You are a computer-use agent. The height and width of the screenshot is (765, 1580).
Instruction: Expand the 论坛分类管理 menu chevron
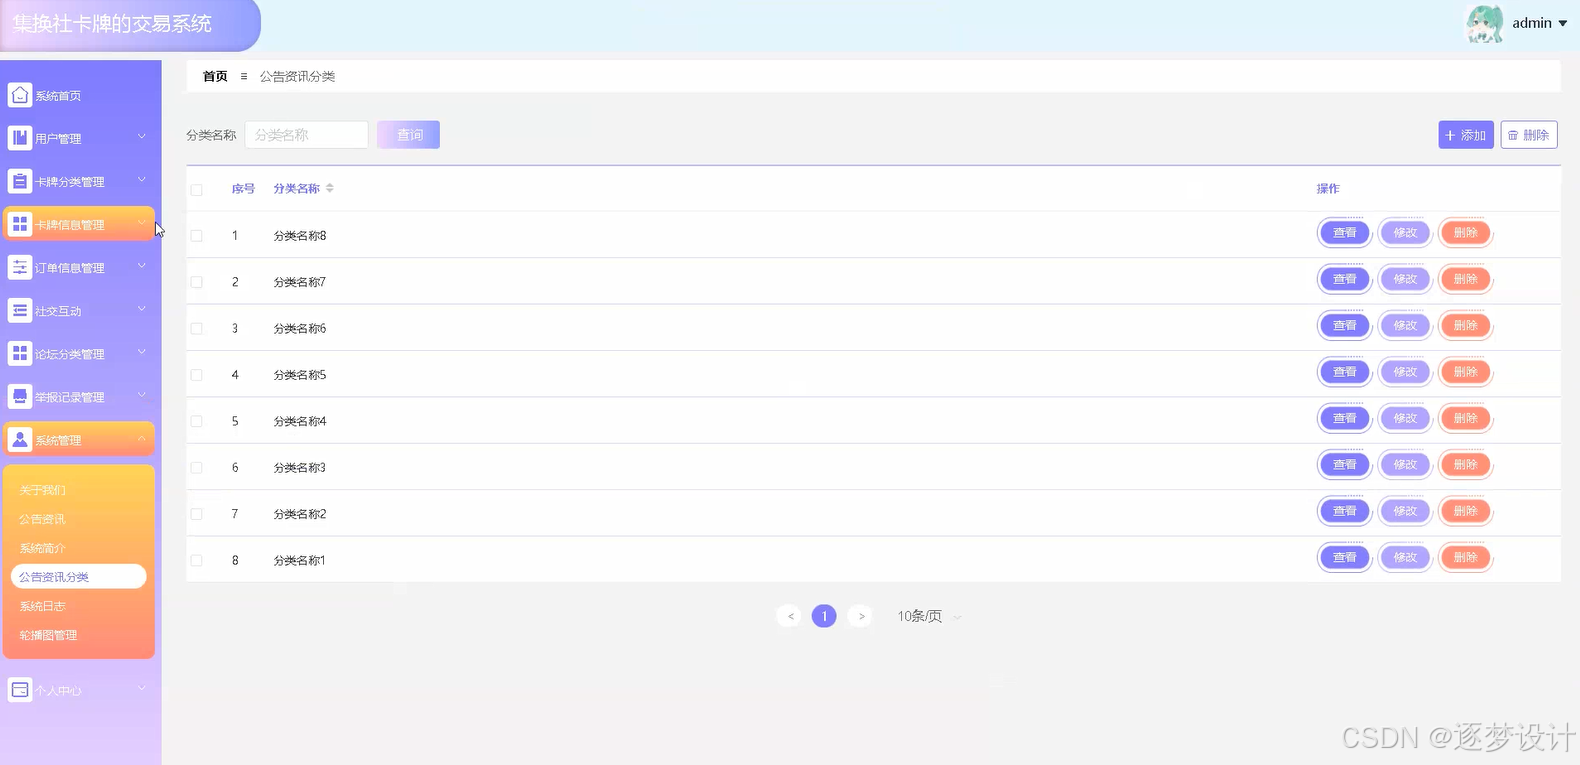(x=142, y=351)
